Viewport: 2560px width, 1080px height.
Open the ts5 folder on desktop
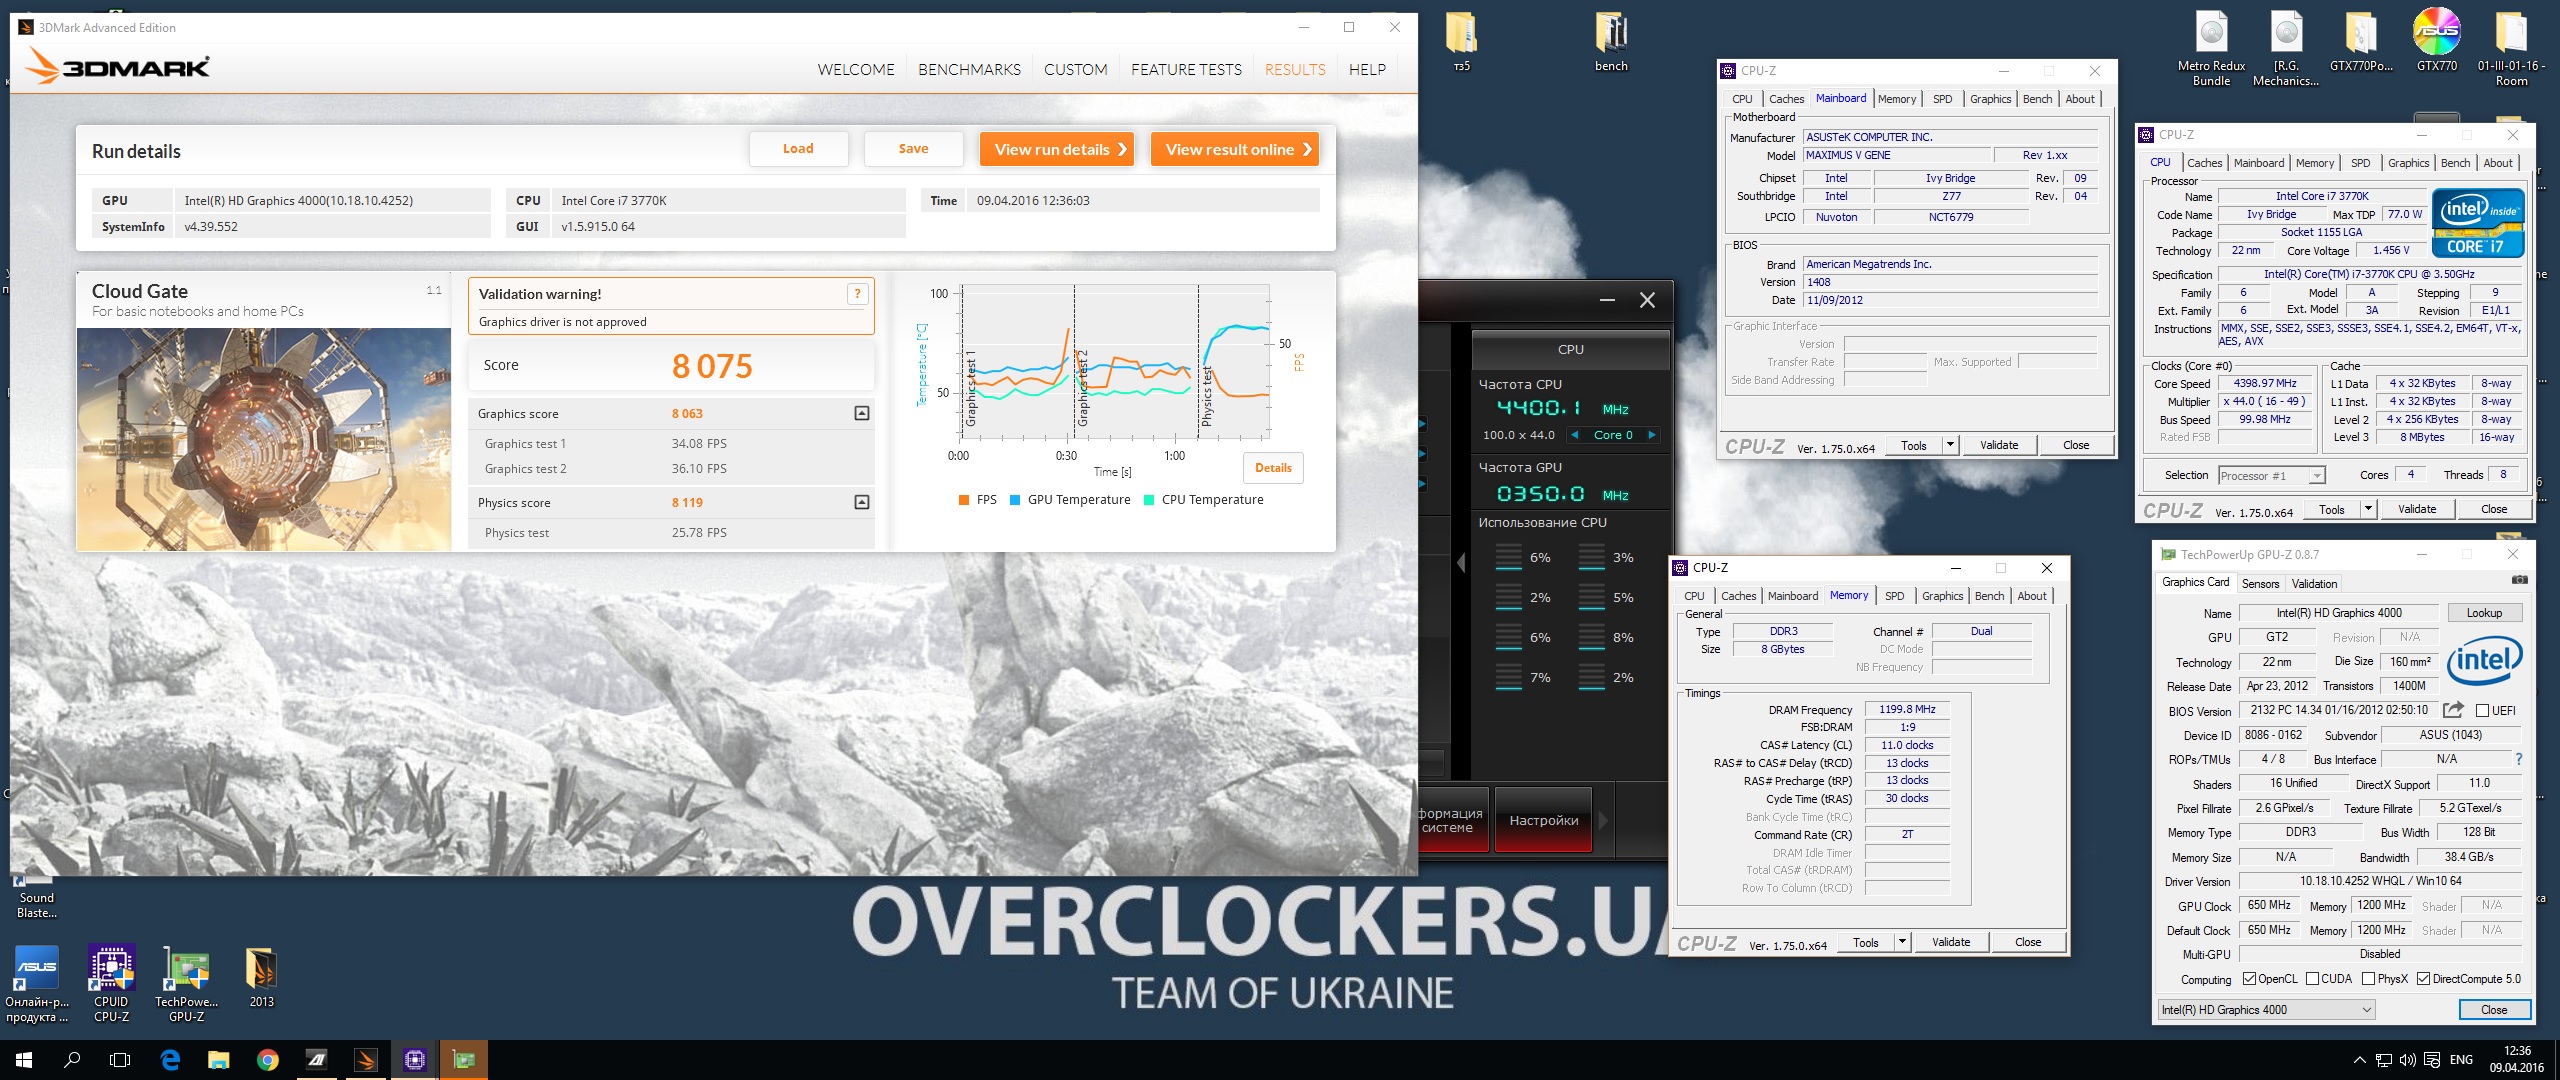point(1461,42)
